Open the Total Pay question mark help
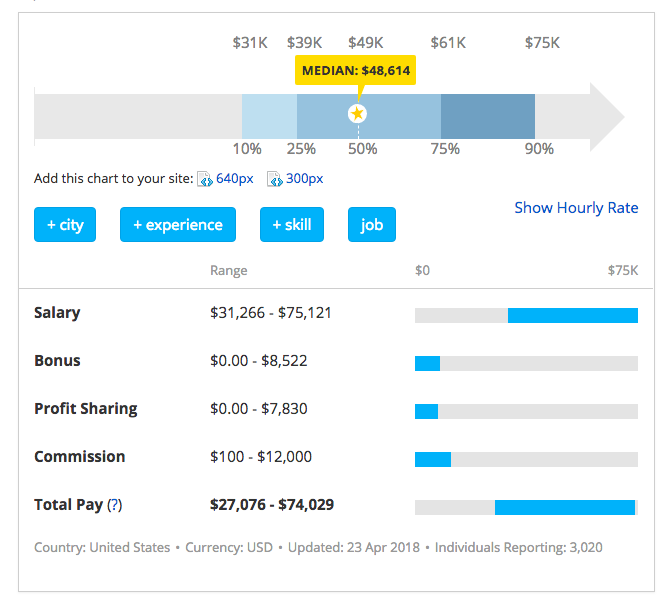 (x=115, y=505)
